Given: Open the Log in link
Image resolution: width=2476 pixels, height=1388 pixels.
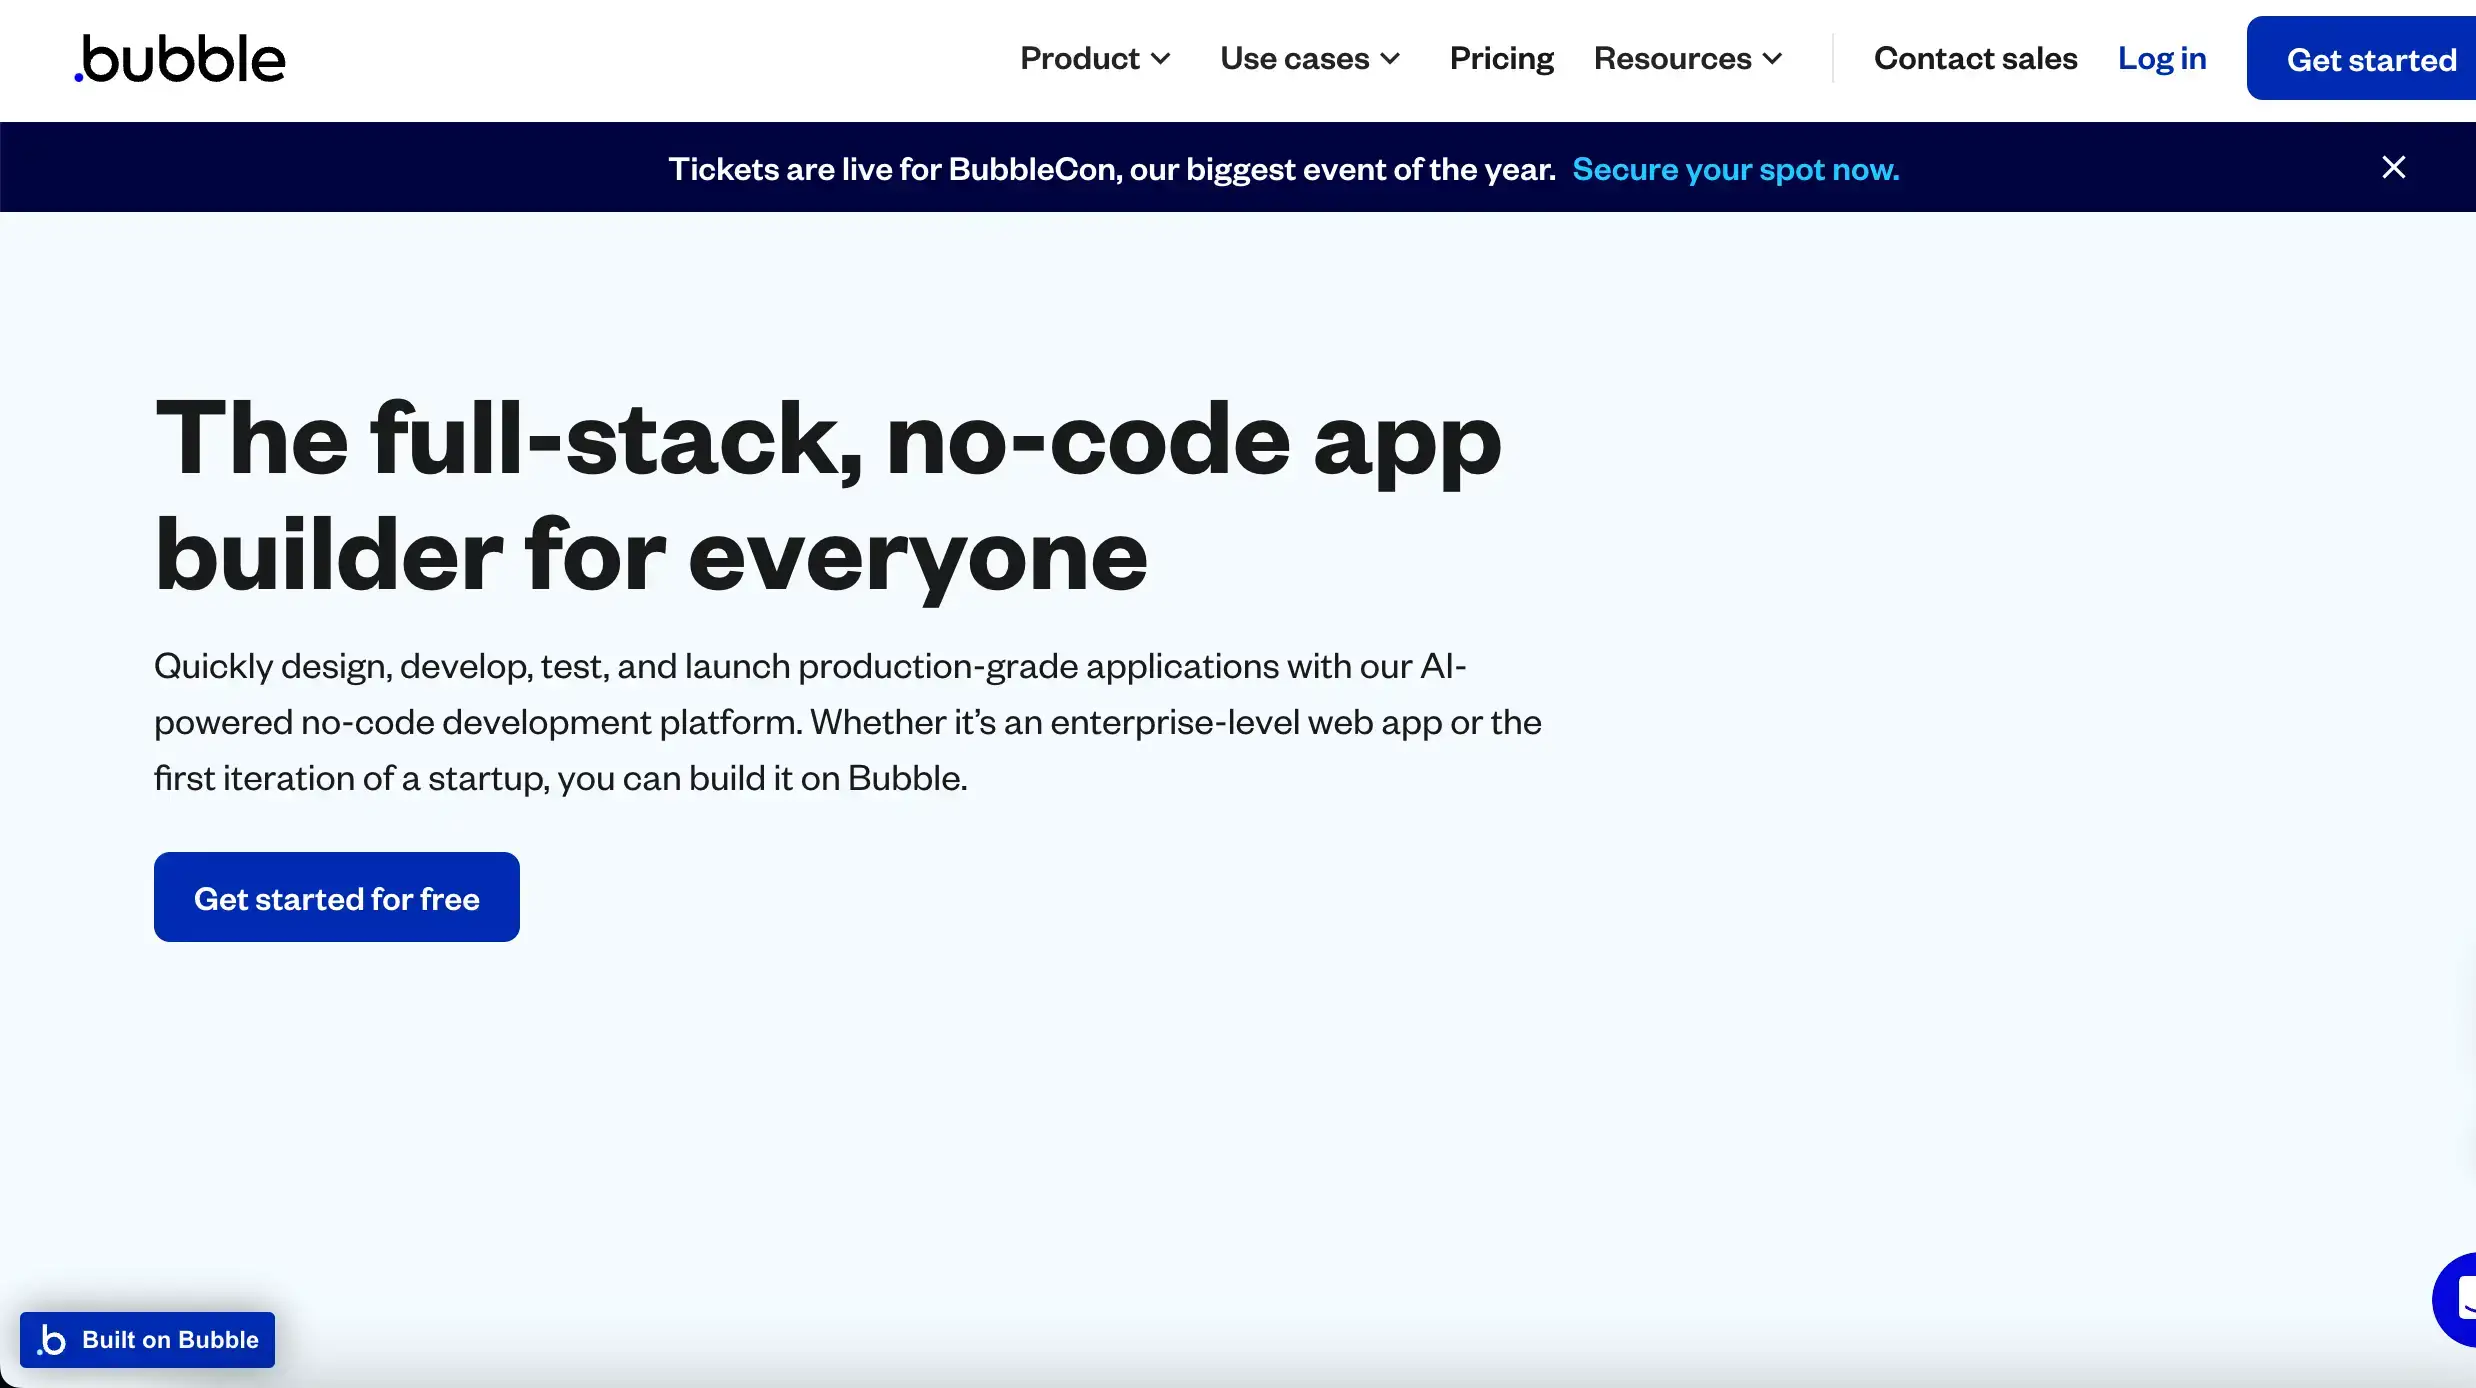Looking at the screenshot, I should (2162, 59).
